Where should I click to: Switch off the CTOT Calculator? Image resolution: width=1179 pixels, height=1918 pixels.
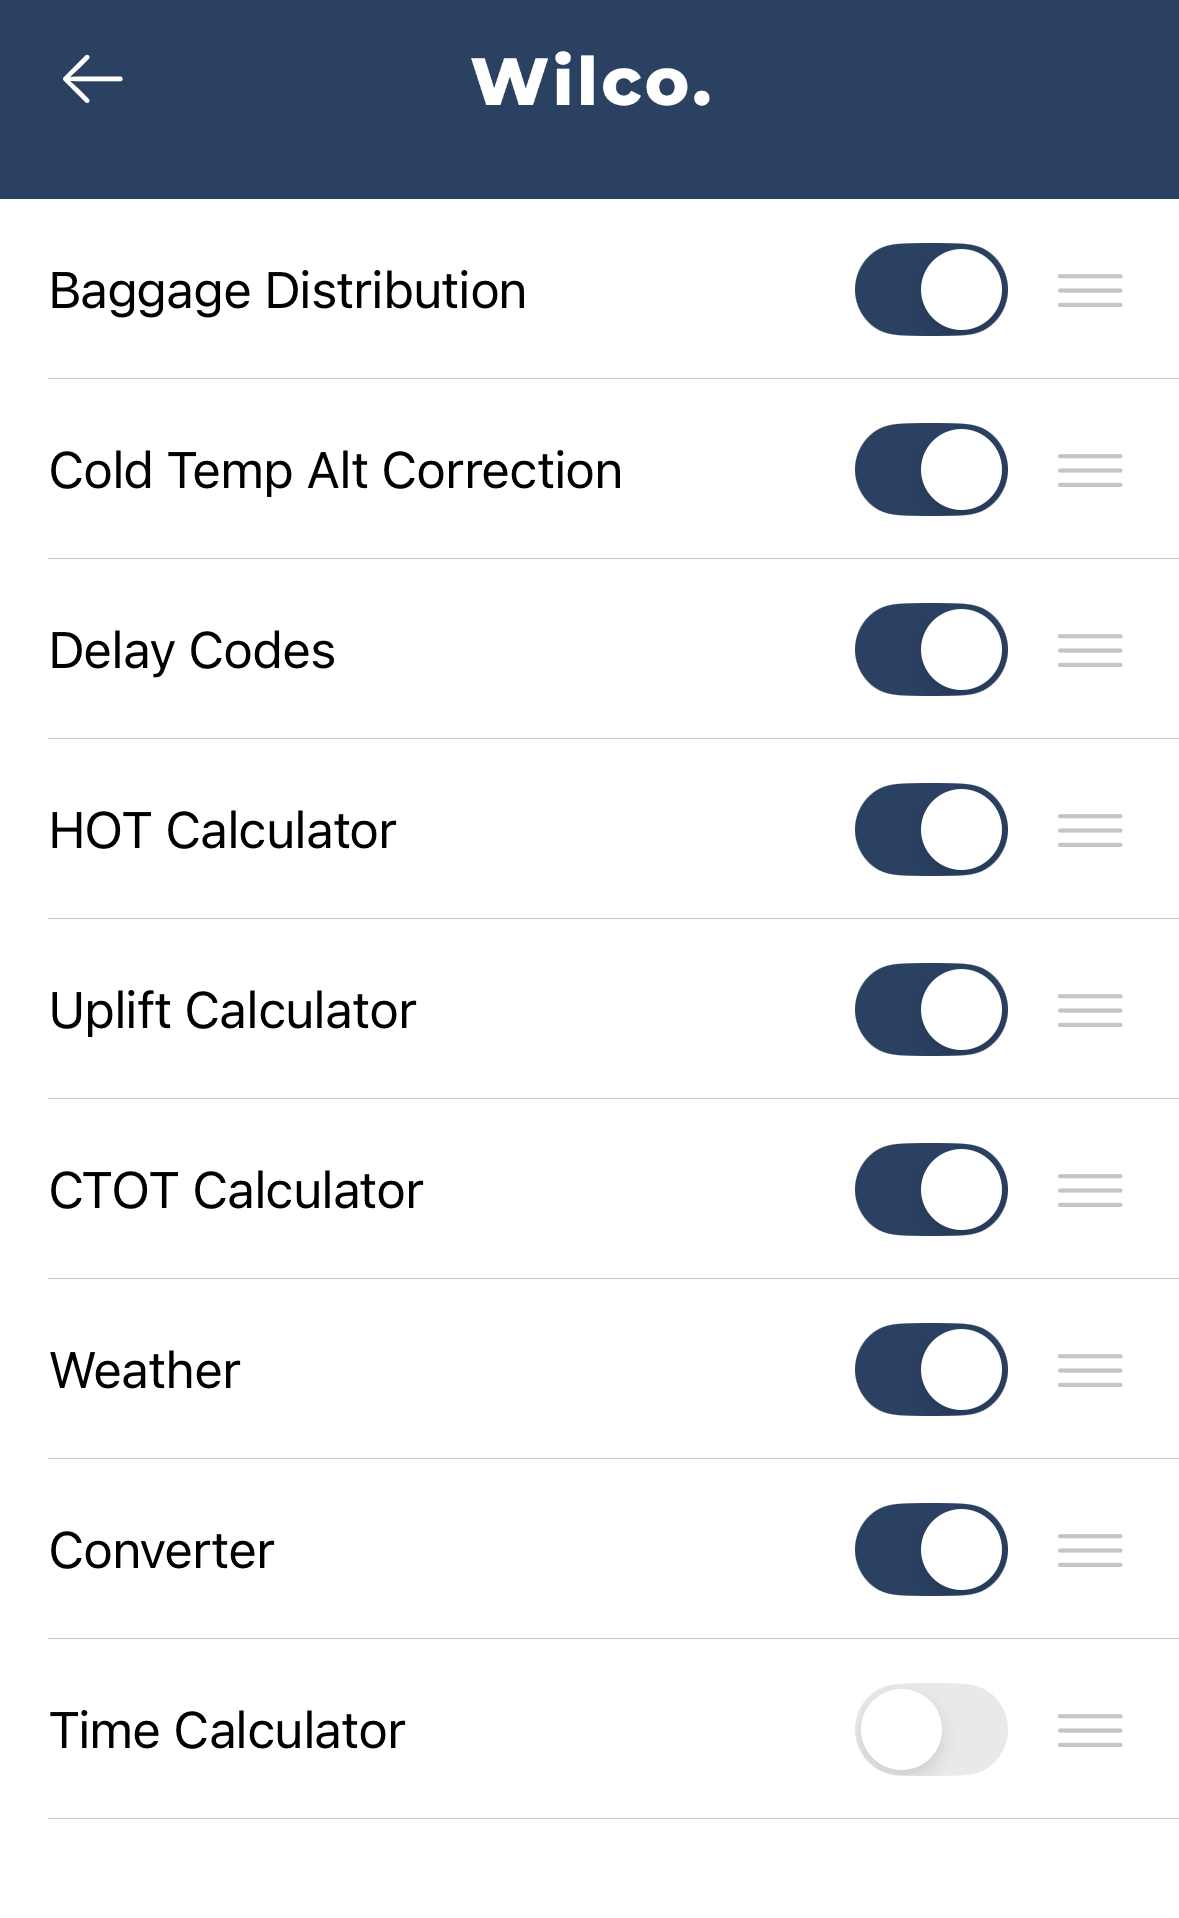(x=930, y=1190)
